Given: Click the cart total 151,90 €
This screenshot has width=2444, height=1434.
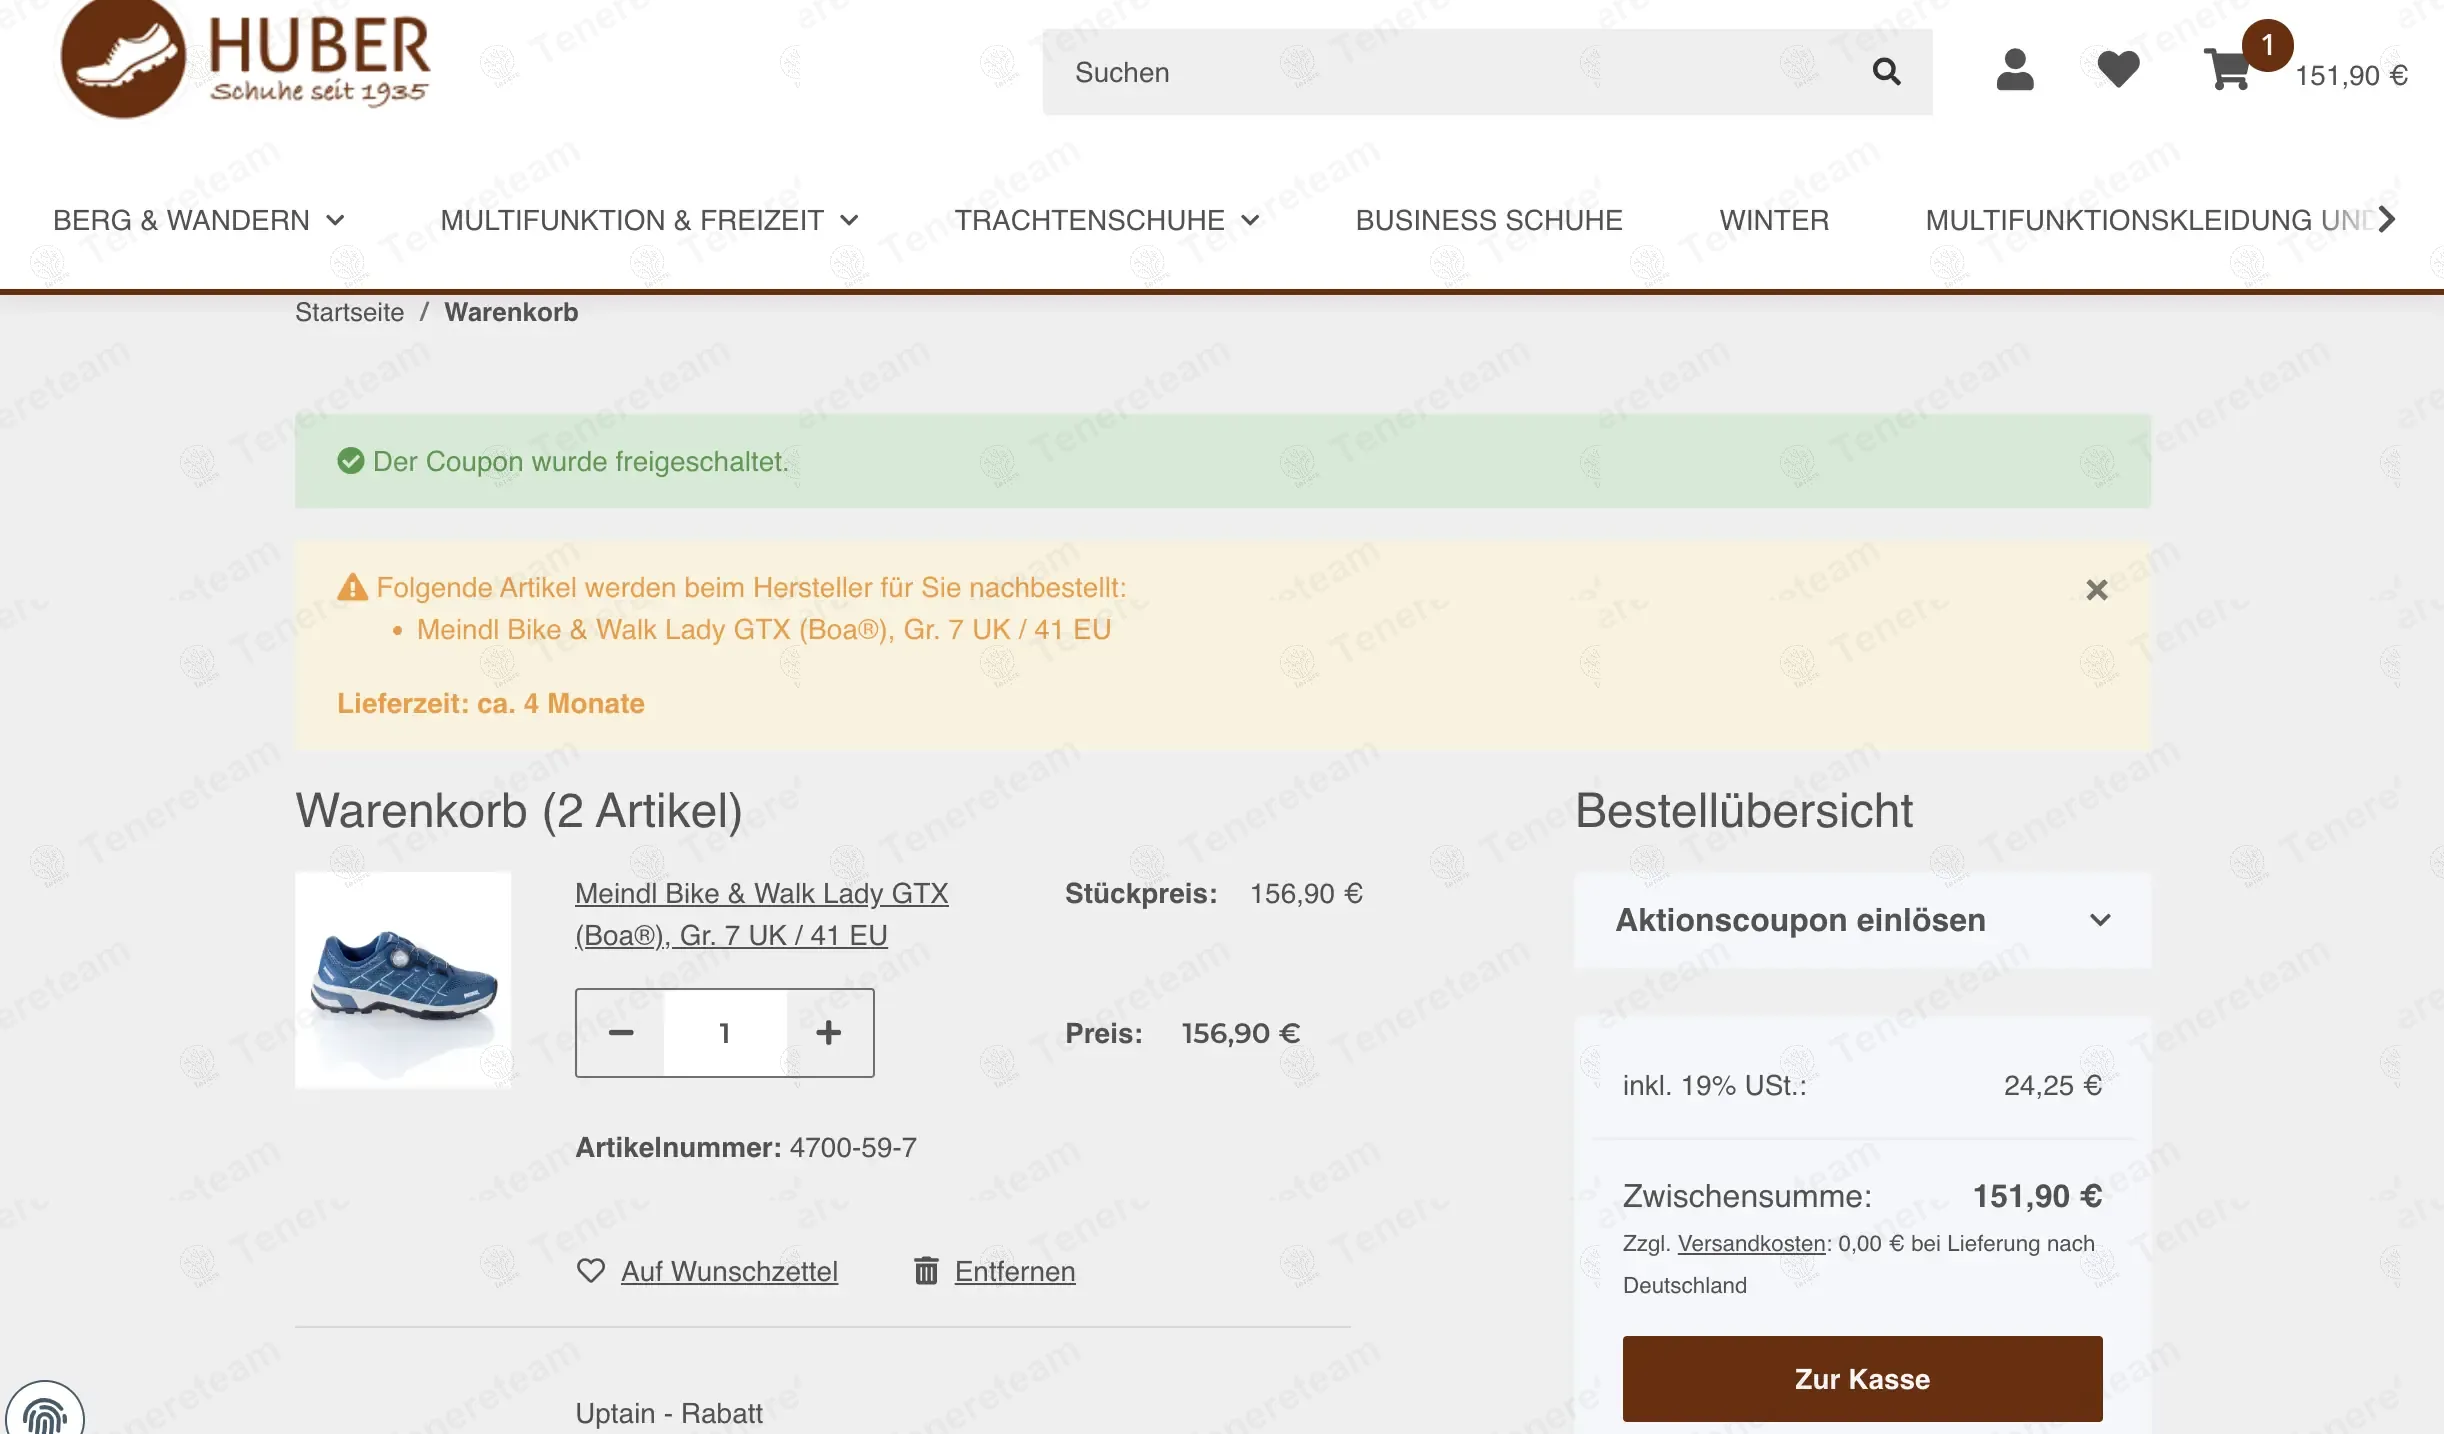Looking at the screenshot, I should coord(2351,76).
